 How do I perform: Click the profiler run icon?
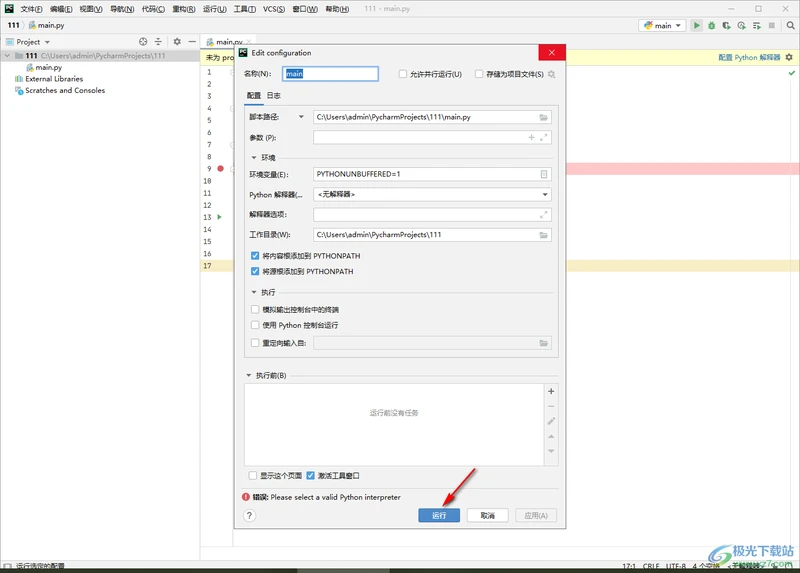(x=741, y=26)
